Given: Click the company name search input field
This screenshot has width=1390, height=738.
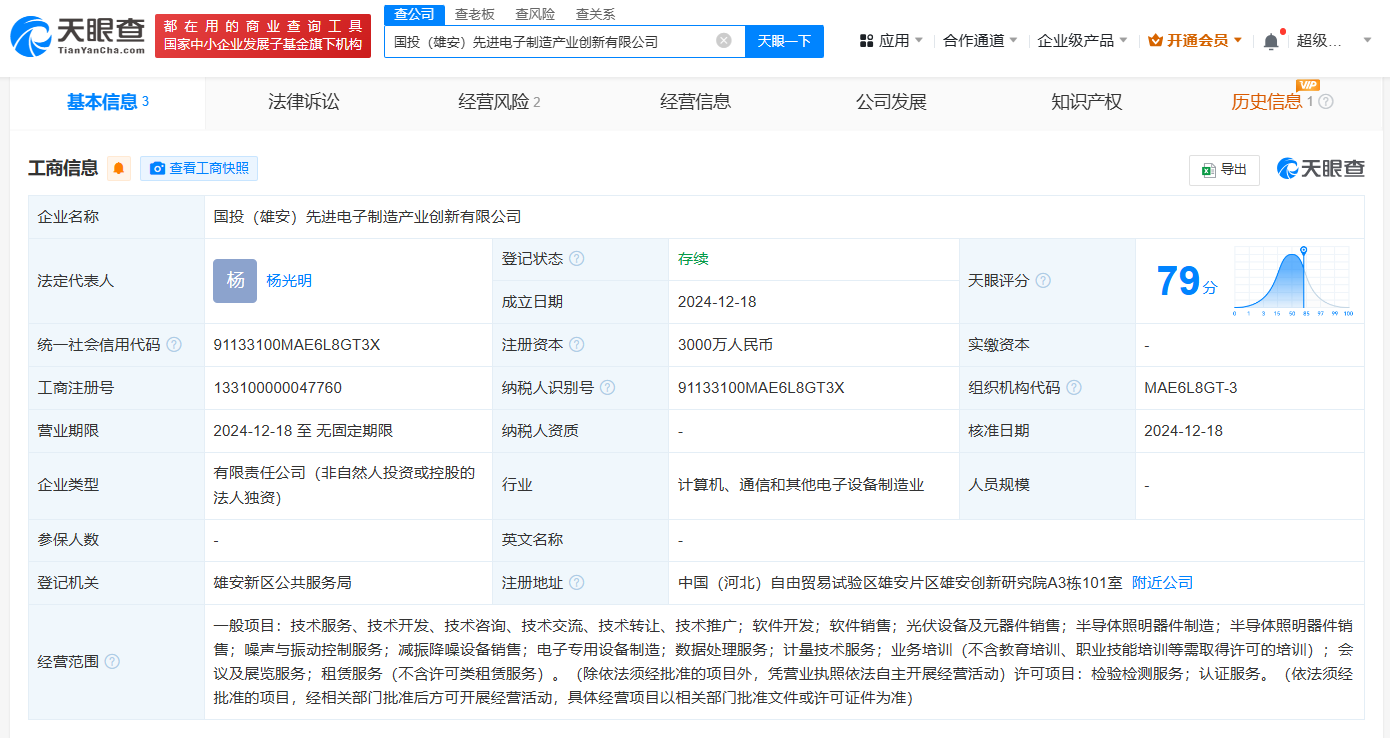Looking at the screenshot, I should [550, 41].
